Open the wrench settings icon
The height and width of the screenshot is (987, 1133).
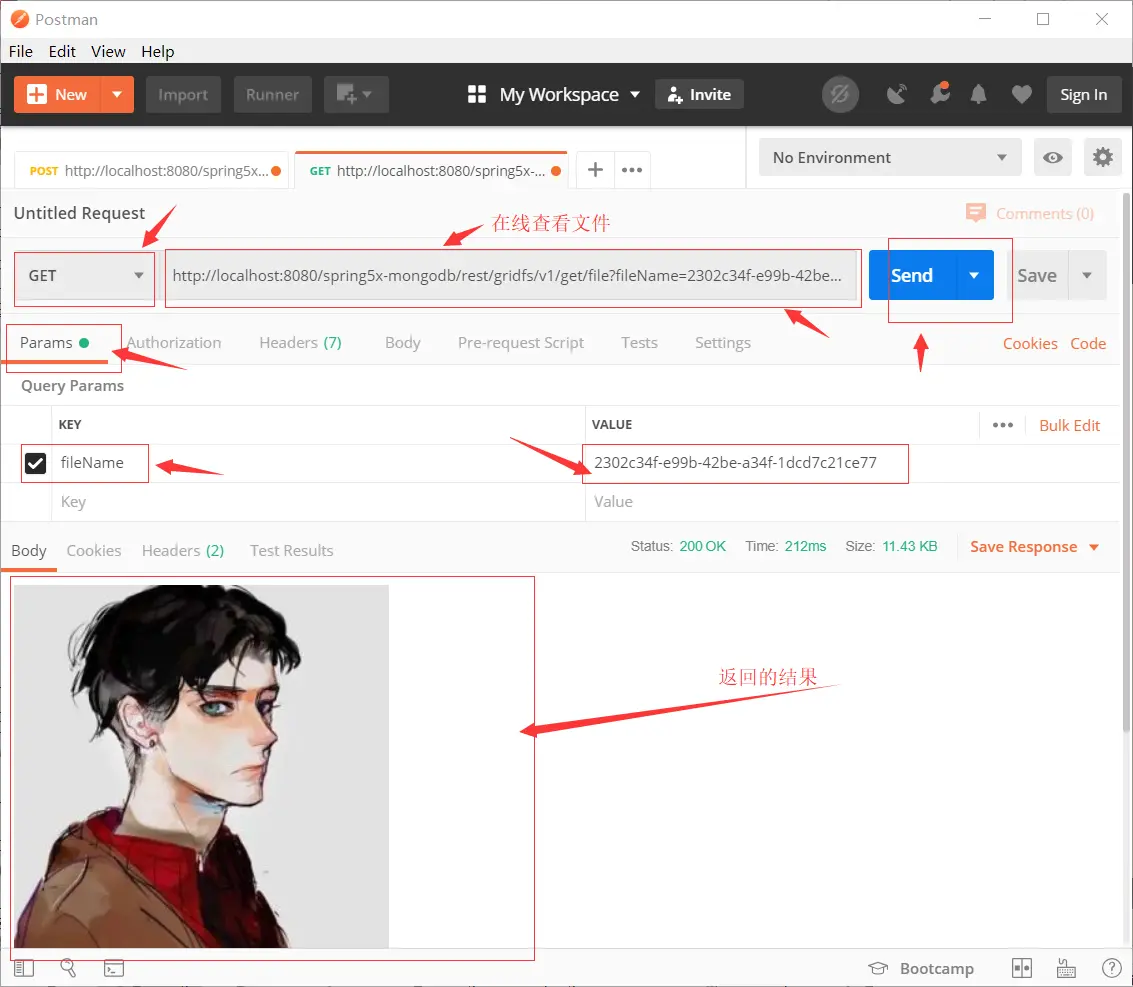[x=939, y=94]
